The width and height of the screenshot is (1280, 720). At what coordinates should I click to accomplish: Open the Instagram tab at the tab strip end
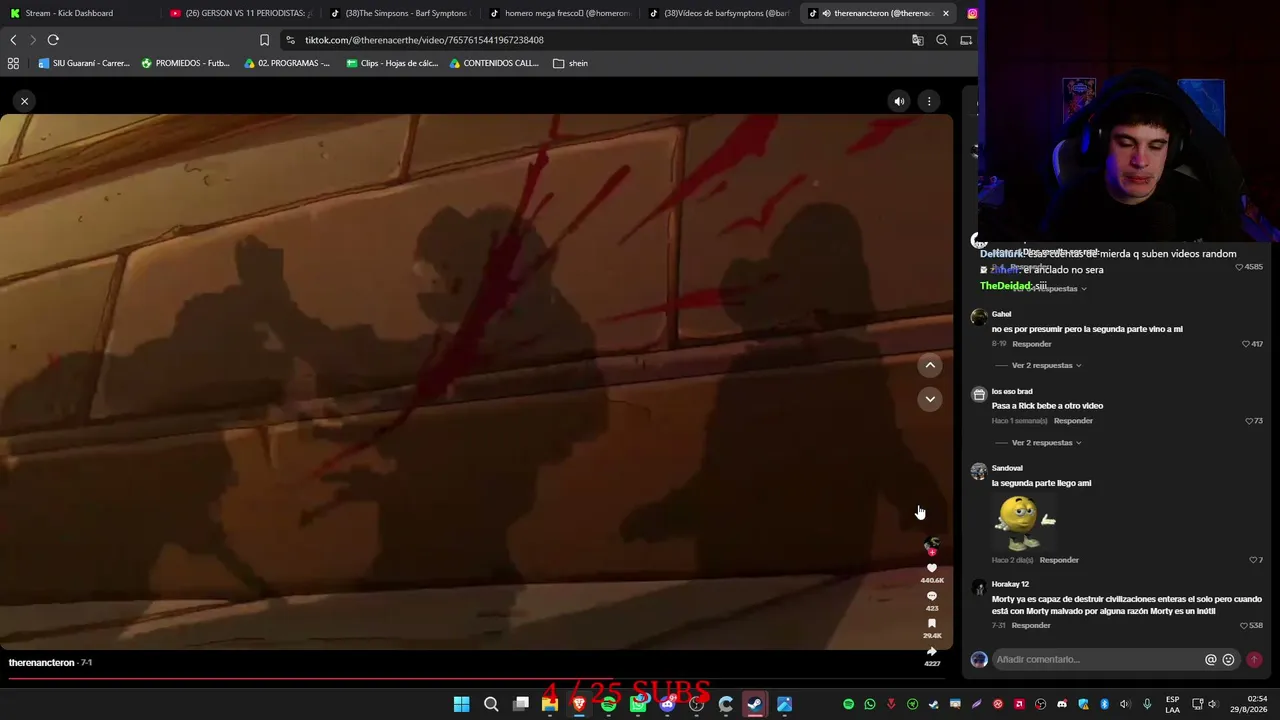[972, 13]
